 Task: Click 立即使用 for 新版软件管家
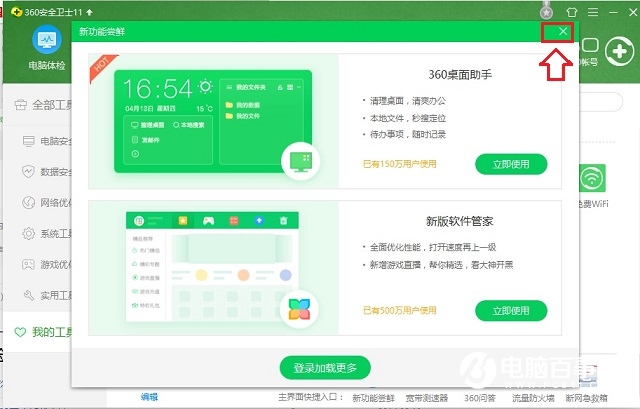pos(511,311)
